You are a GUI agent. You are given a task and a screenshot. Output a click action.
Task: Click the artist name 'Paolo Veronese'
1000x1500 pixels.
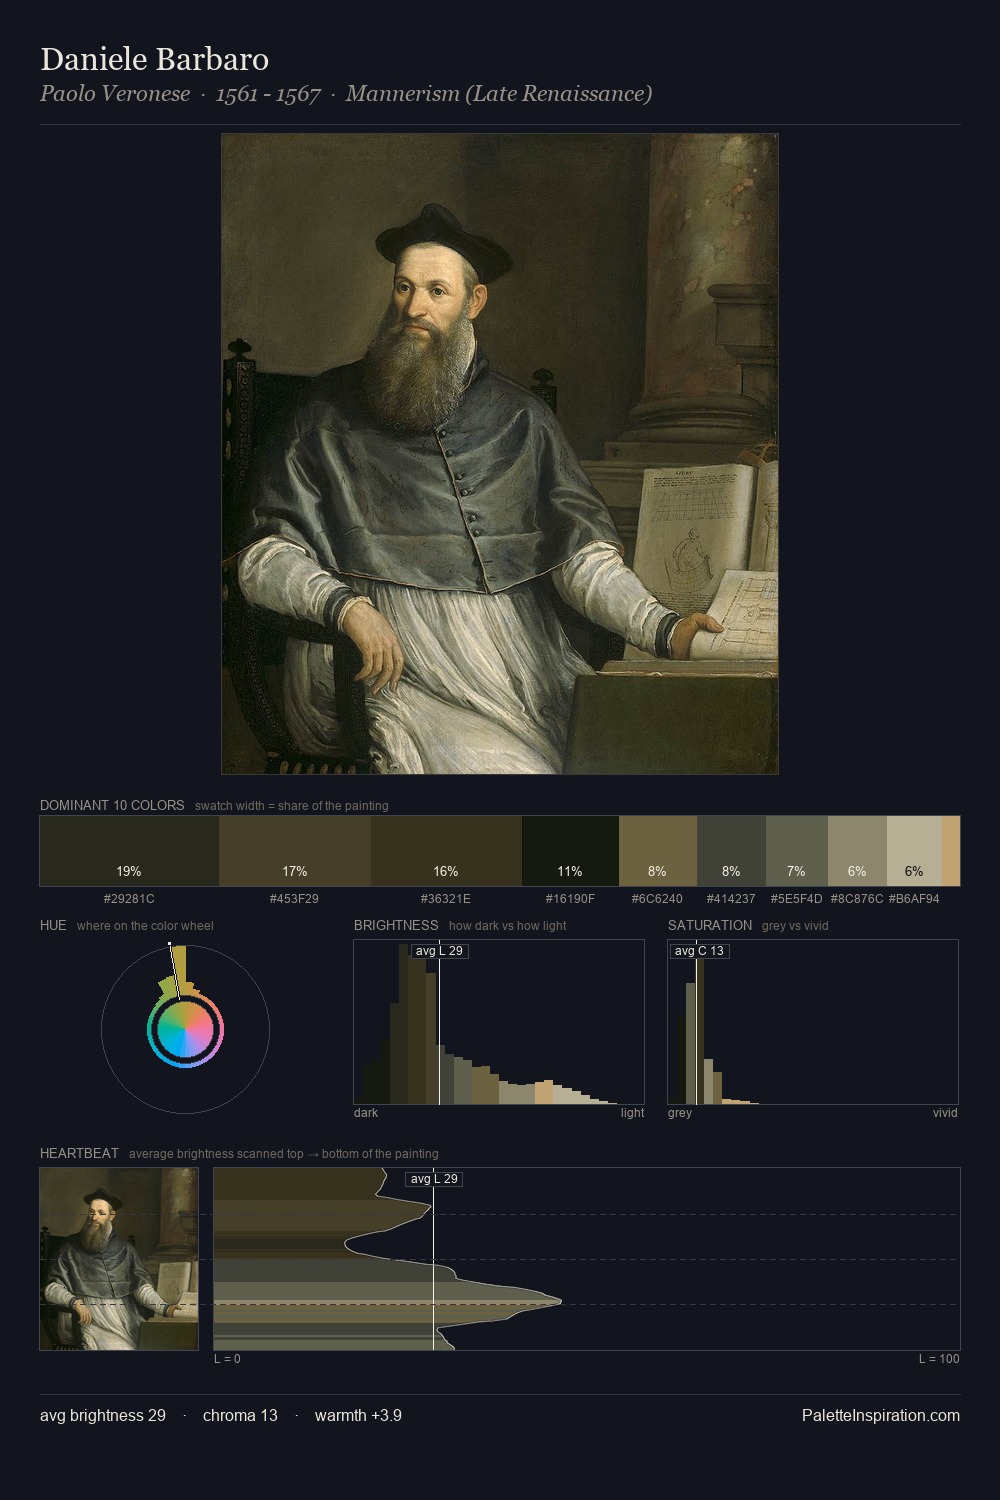tap(115, 94)
